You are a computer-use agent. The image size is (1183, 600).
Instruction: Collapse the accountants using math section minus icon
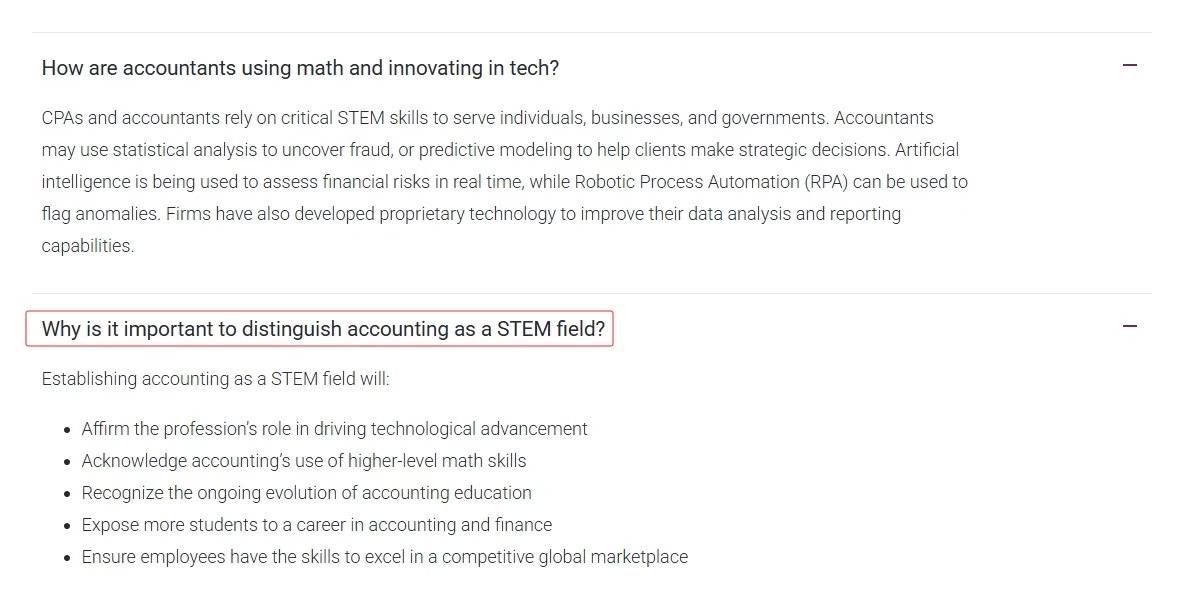click(x=1130, y=66)
